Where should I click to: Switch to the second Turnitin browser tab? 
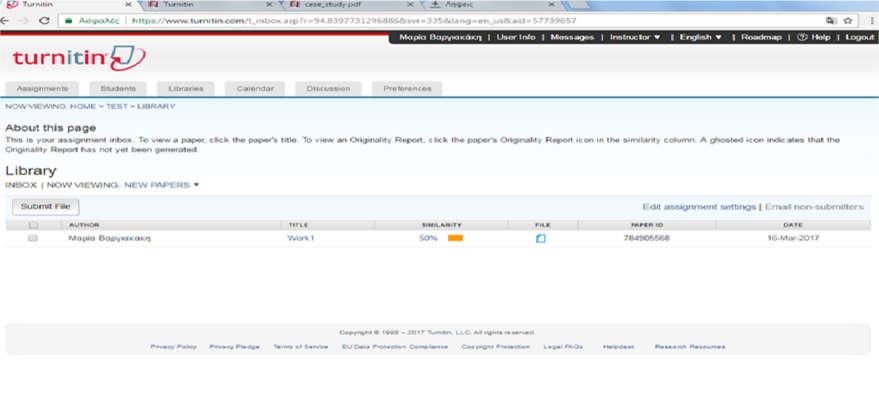point(209,4)
